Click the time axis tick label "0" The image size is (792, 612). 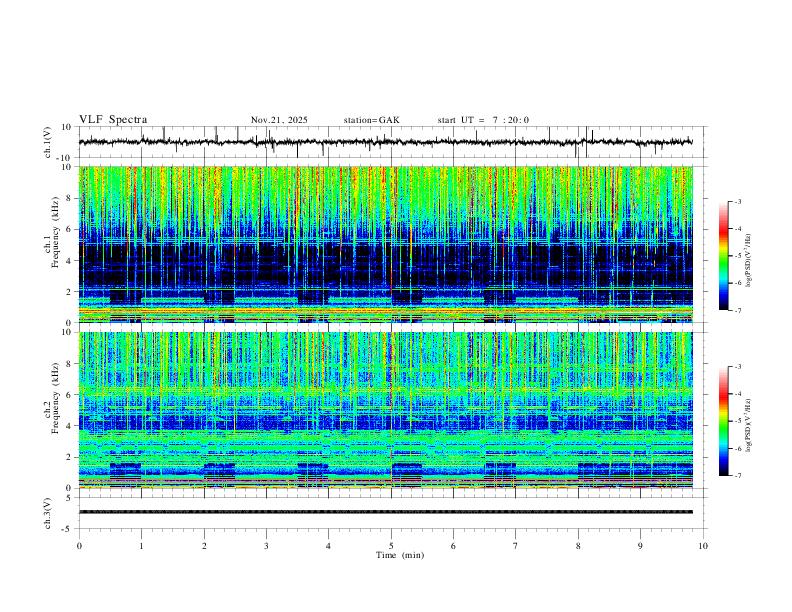coord(79,546)
